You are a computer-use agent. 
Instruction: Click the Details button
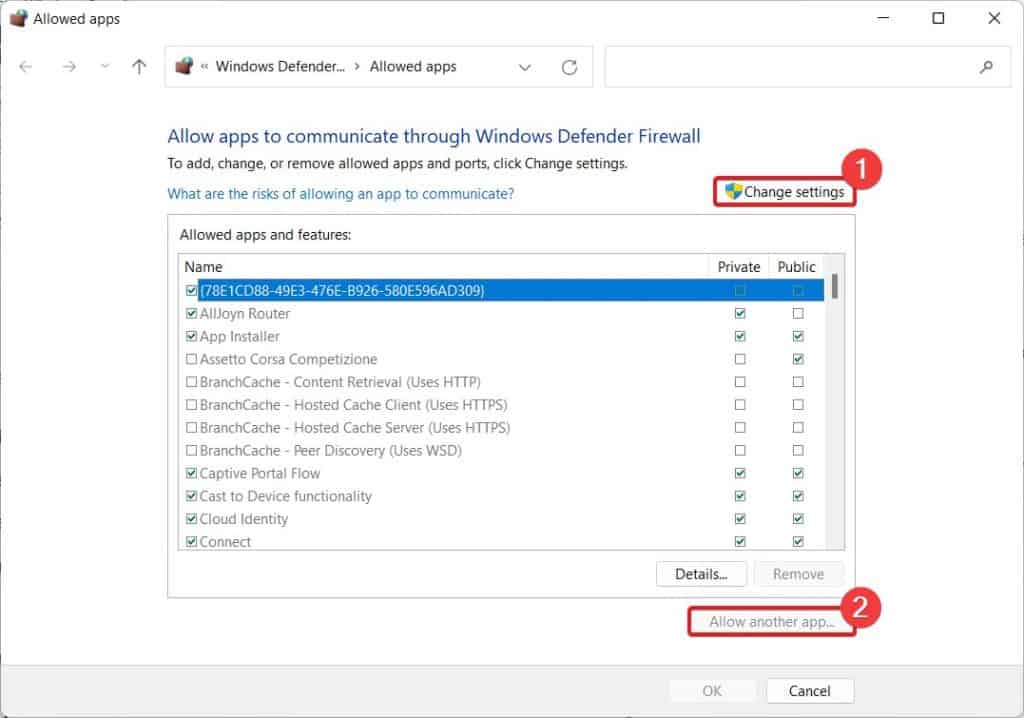coord(700,574)
